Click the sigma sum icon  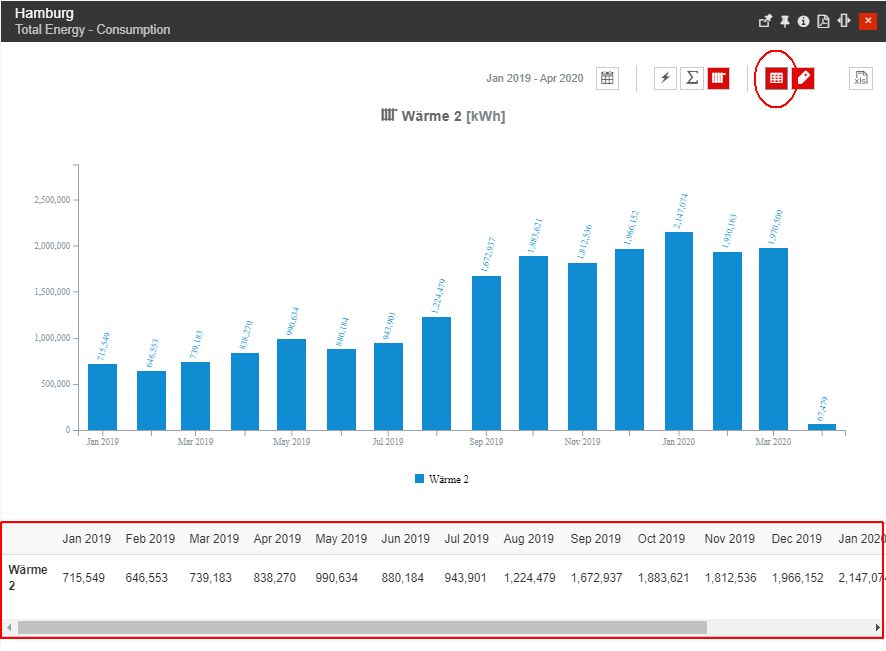coord(691,78)
